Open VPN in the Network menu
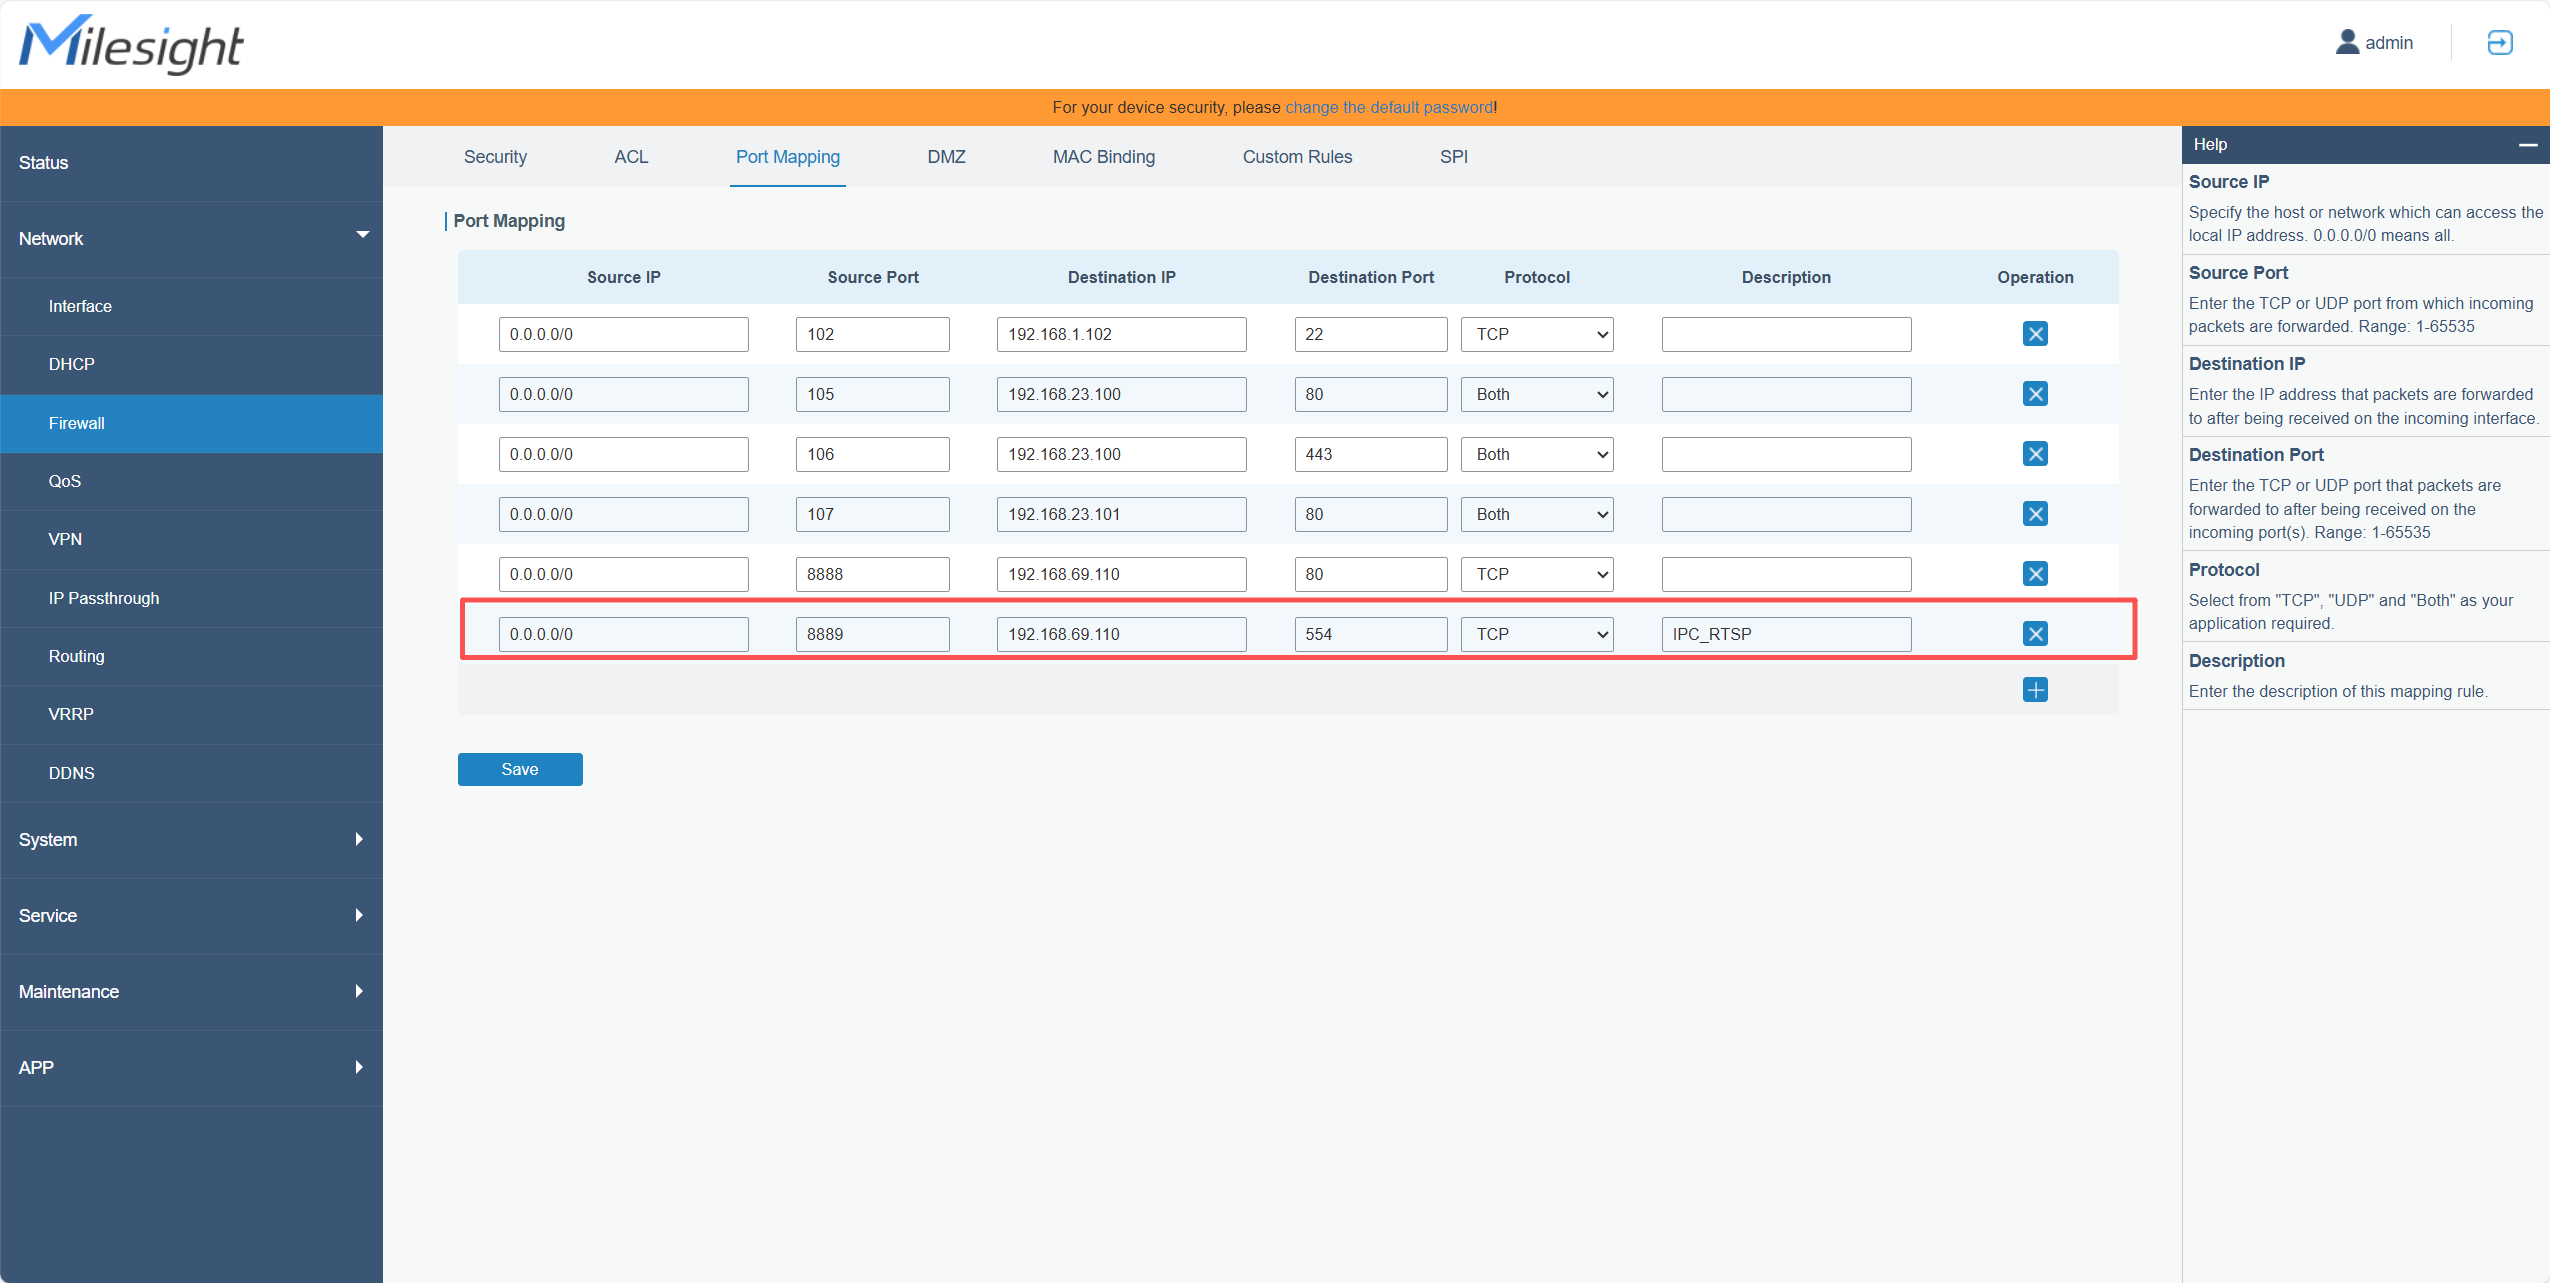The width and height of the screenshot is (2550, 1283). point(65,540)
